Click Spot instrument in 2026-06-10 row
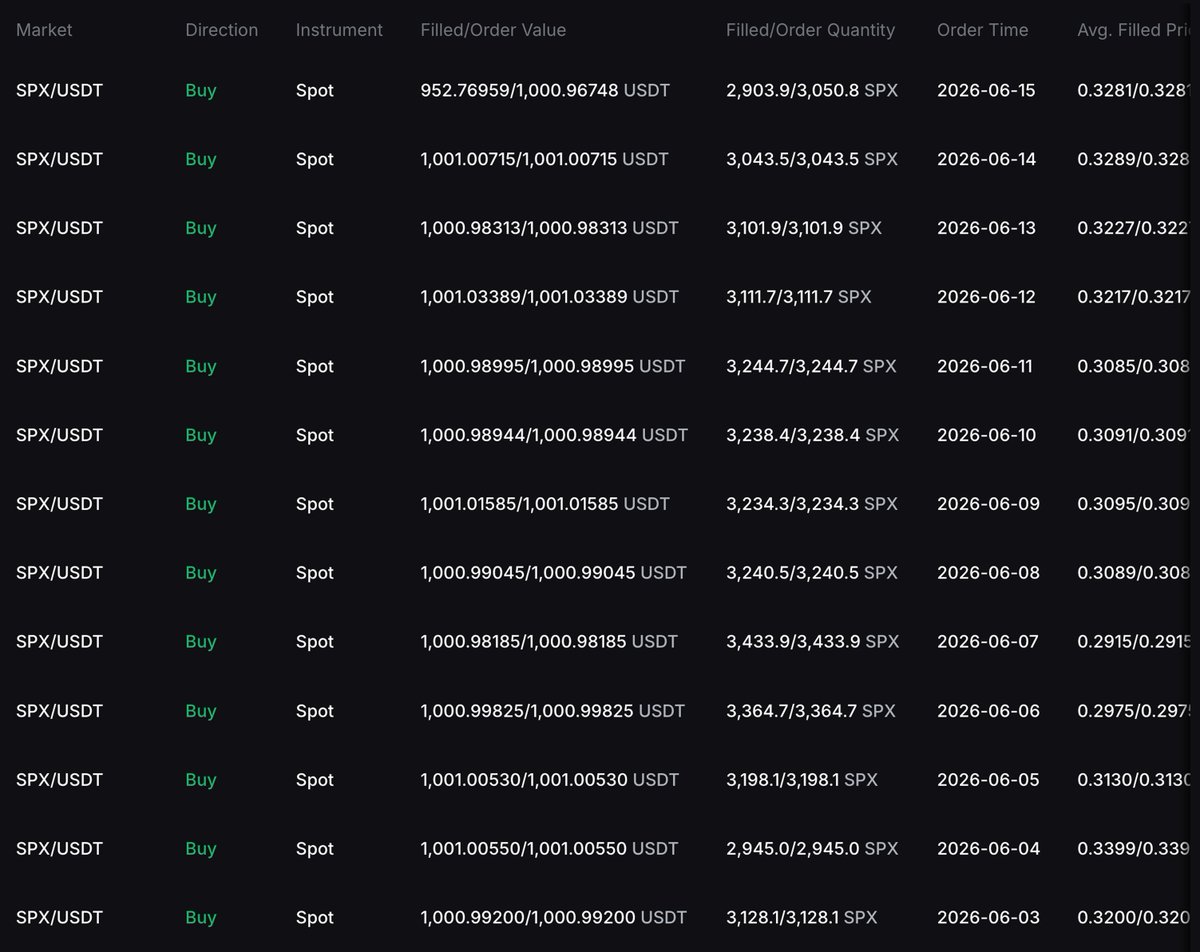The width and height of the screenshot is (1200, 952). coord(315,435)
